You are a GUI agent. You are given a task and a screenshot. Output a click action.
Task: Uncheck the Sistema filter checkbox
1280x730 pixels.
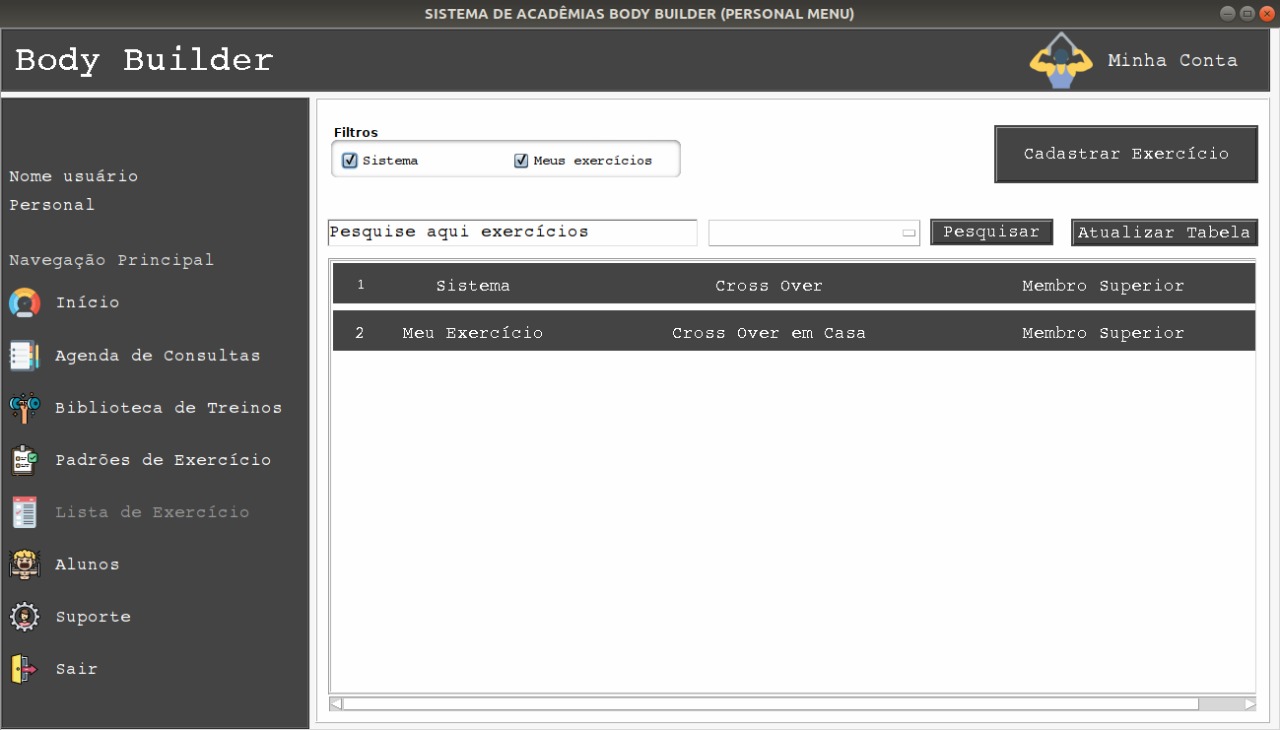350,161
